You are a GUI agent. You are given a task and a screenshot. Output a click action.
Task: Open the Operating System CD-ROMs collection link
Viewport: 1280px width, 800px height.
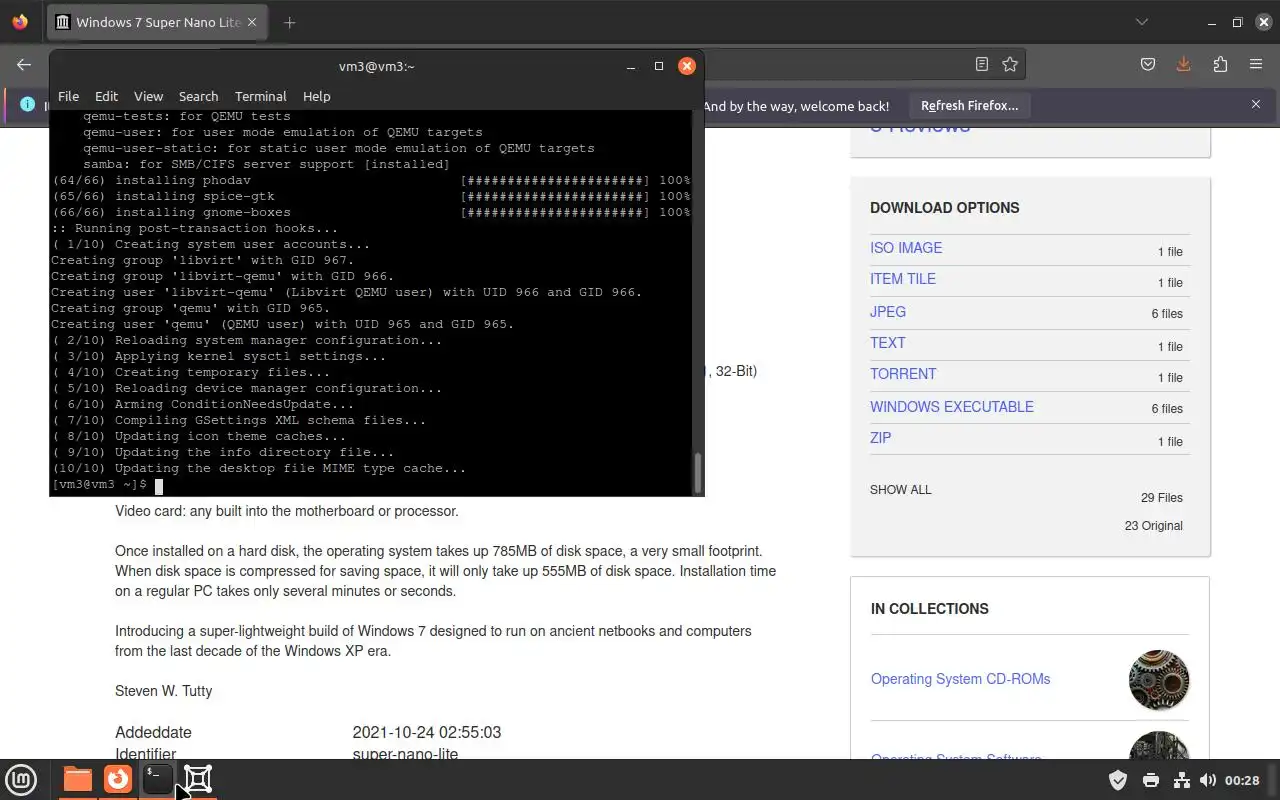pyautogui.click(x=961, y=679)
